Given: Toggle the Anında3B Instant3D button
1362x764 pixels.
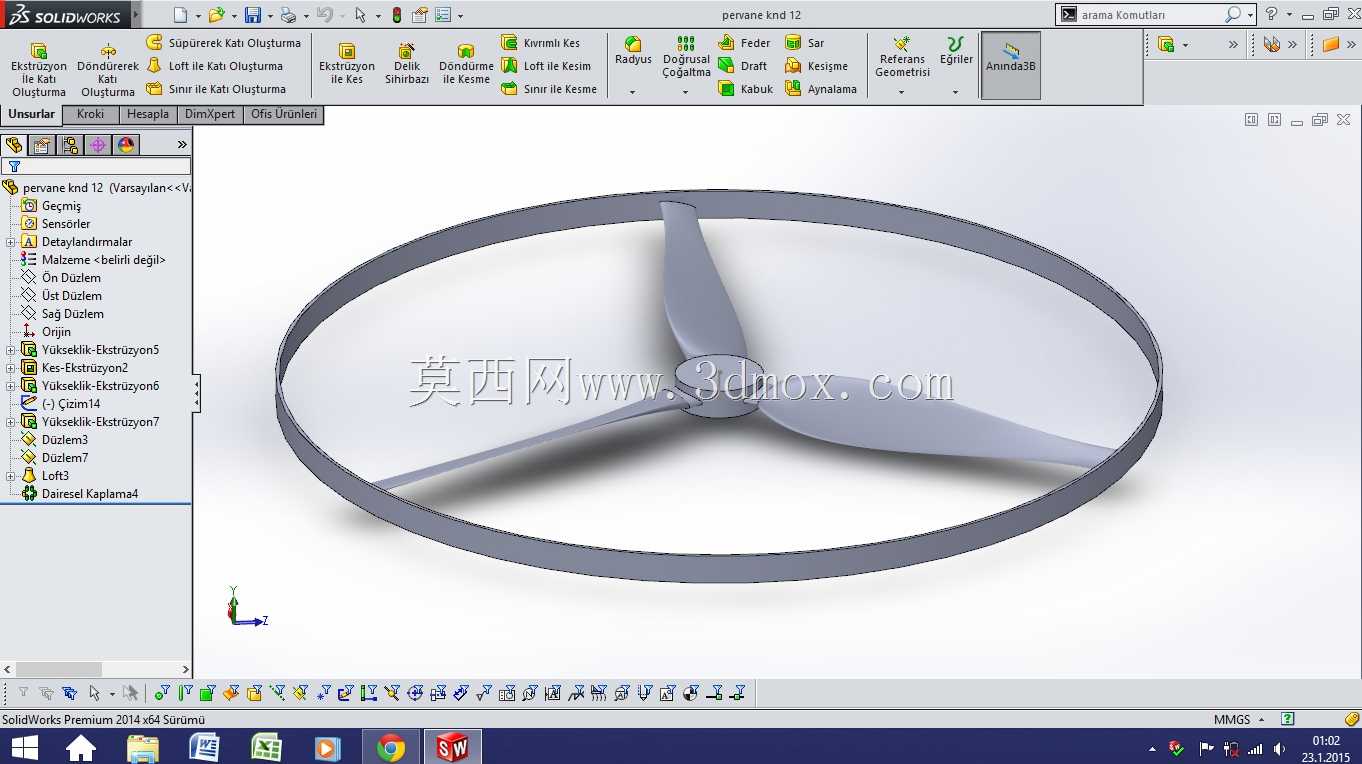Looking at the screenshot, I should 1011,65.
